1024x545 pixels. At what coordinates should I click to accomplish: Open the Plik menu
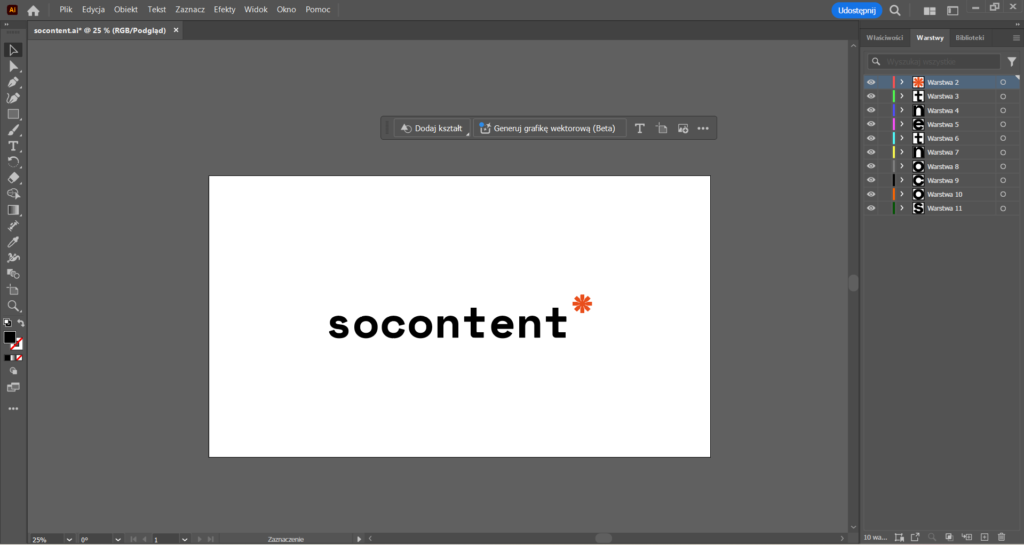65,10
